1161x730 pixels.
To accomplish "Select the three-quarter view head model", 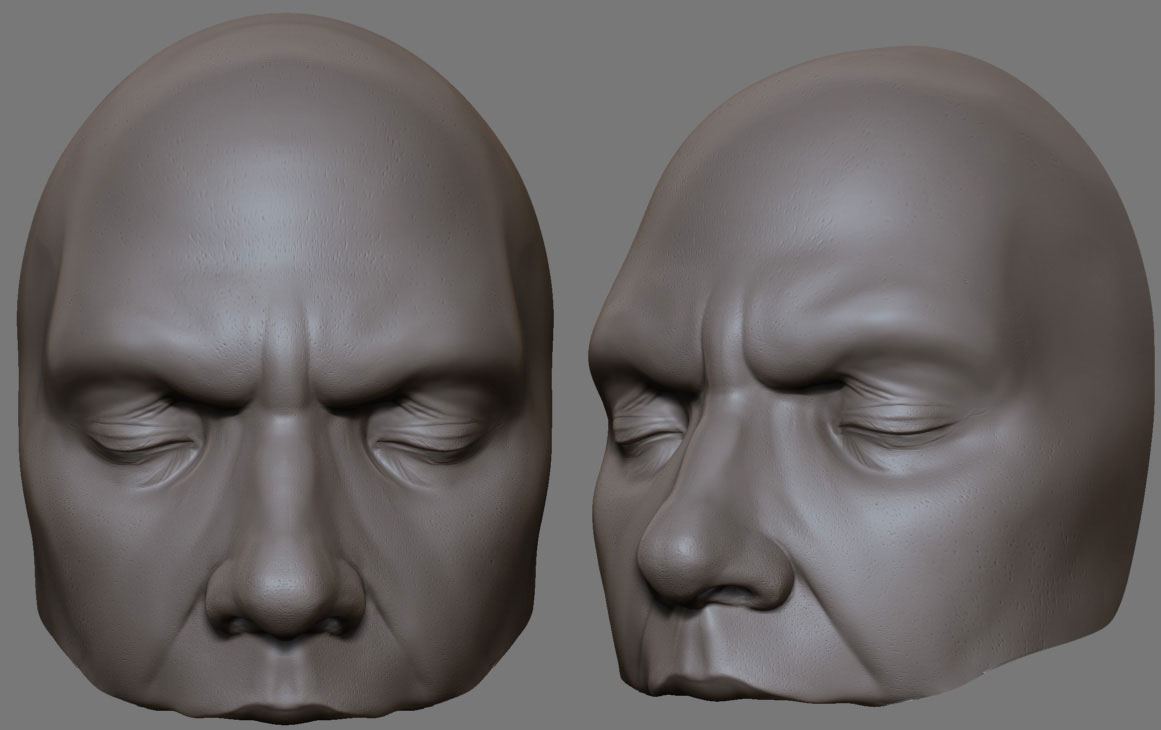I will point(871,377).
